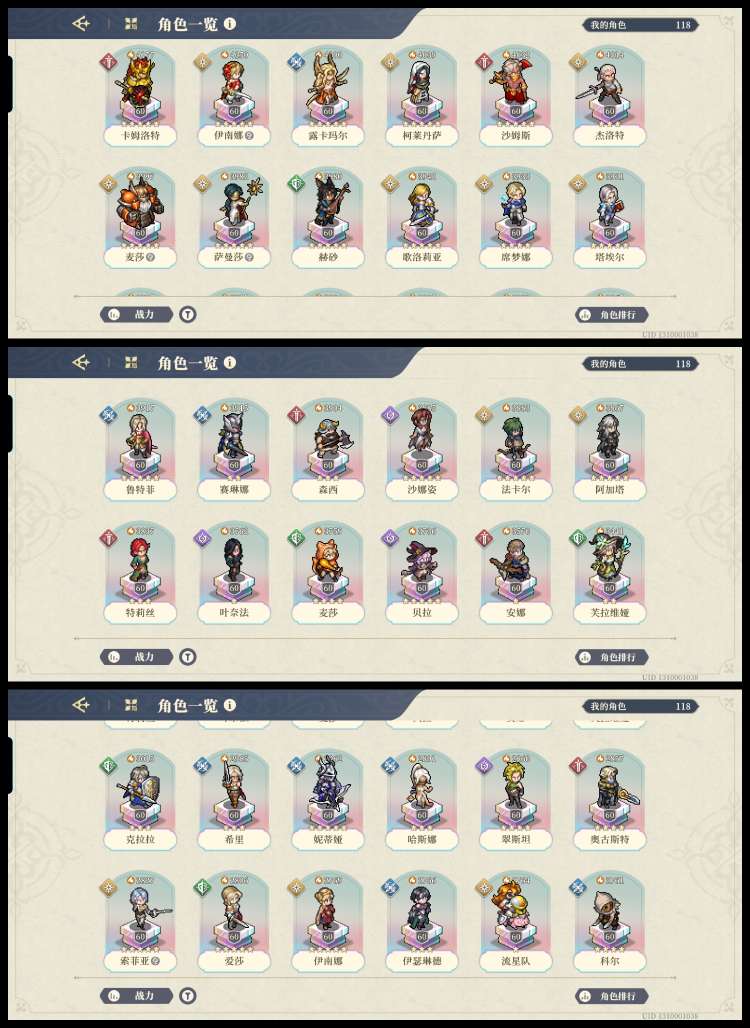Click blue wing class badge on 露卡玛尔 card
This screenshot has height=1028, width=750.
coord(296,62)
